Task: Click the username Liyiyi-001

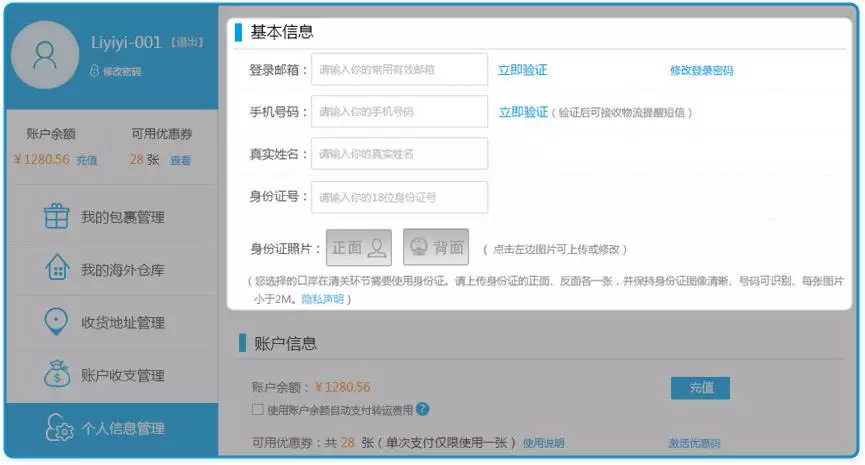Action: pyautogui.click(x=126, y=42)
